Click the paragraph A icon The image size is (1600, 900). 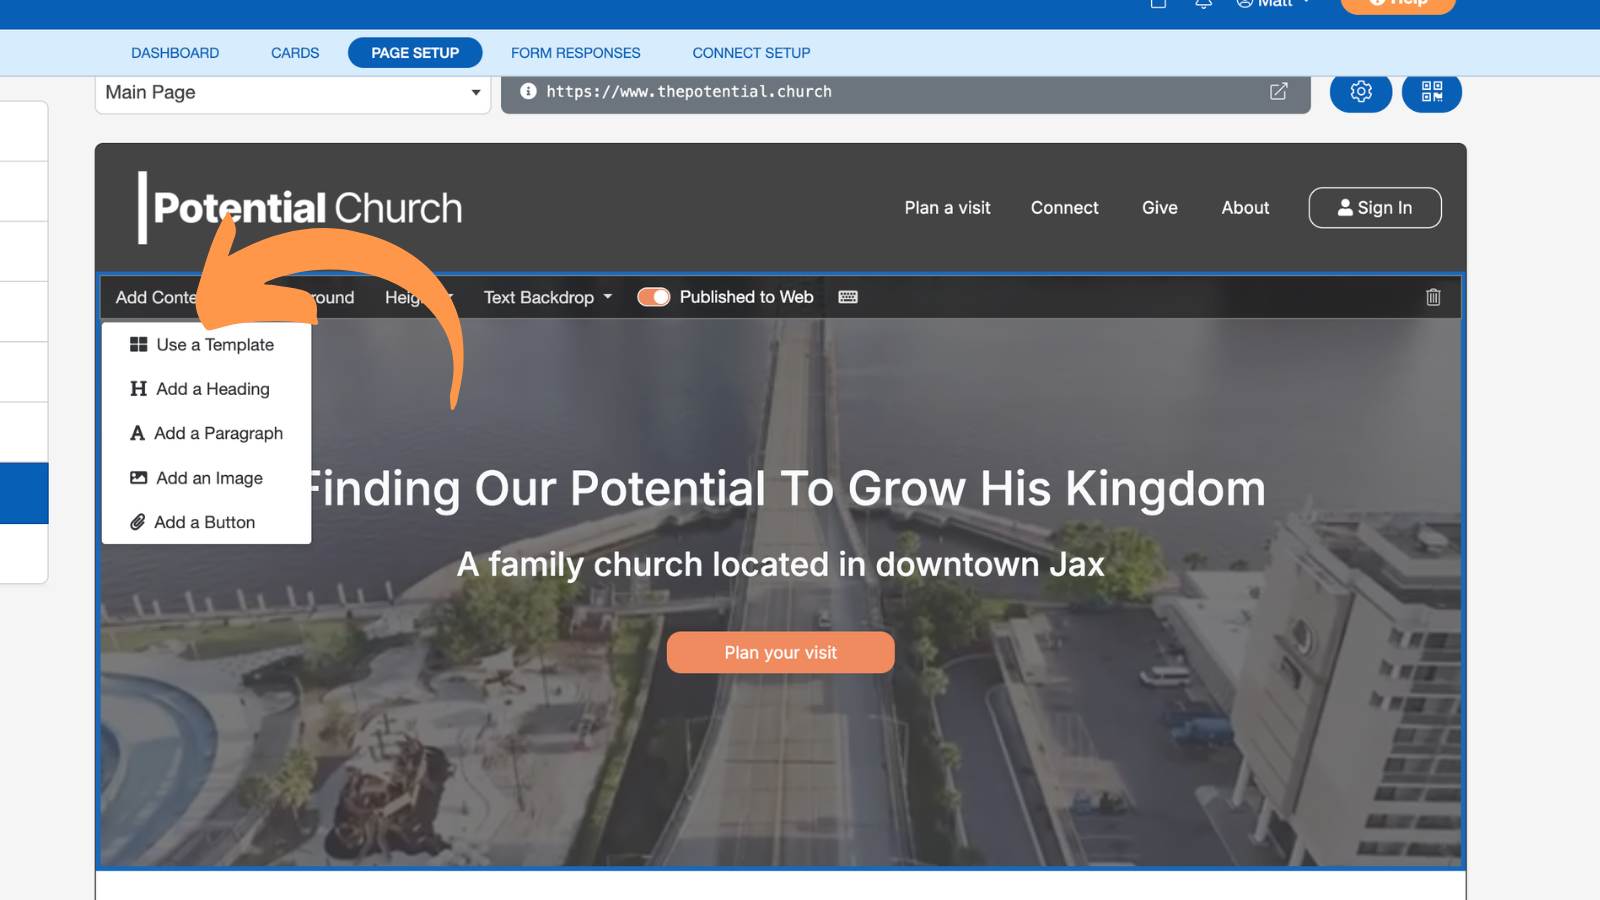(x=138, y=433)
